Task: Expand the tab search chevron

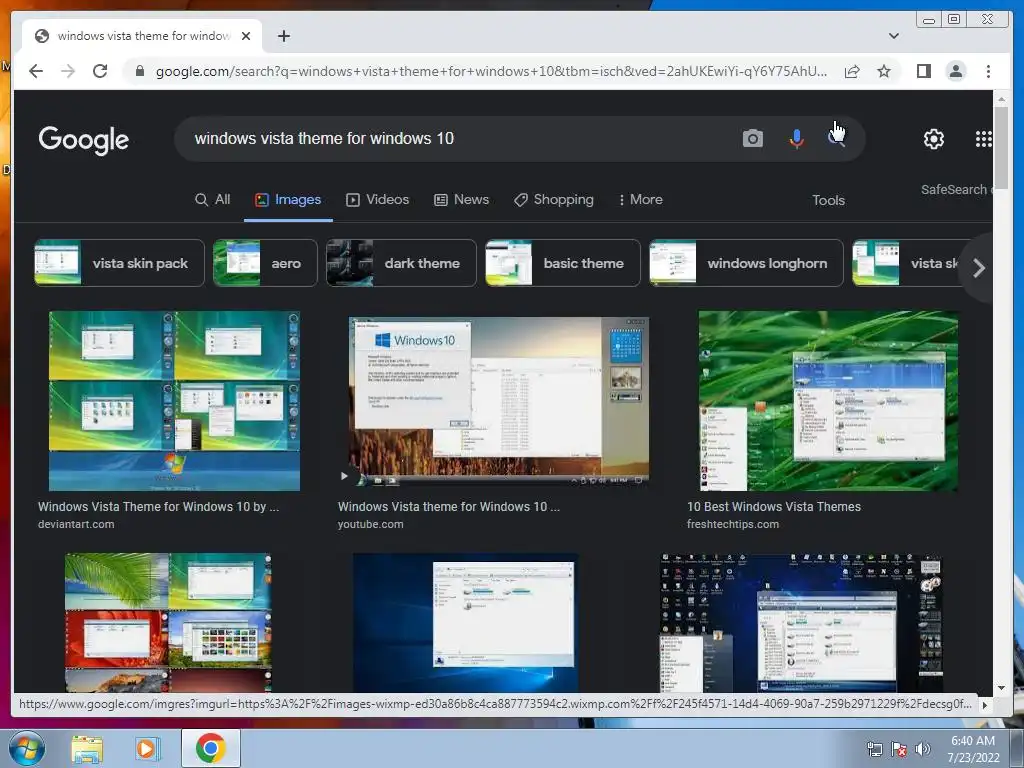Action: (893, 36)
